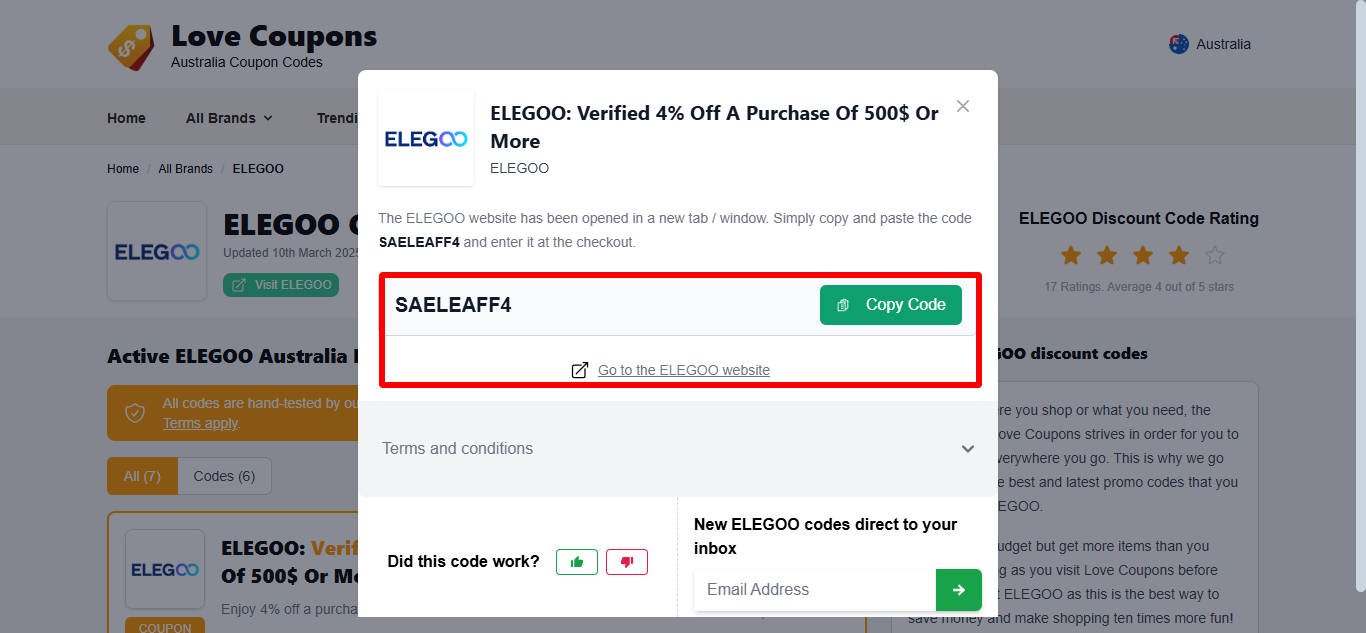Vote thumbs up for this code

click(577, 562)
